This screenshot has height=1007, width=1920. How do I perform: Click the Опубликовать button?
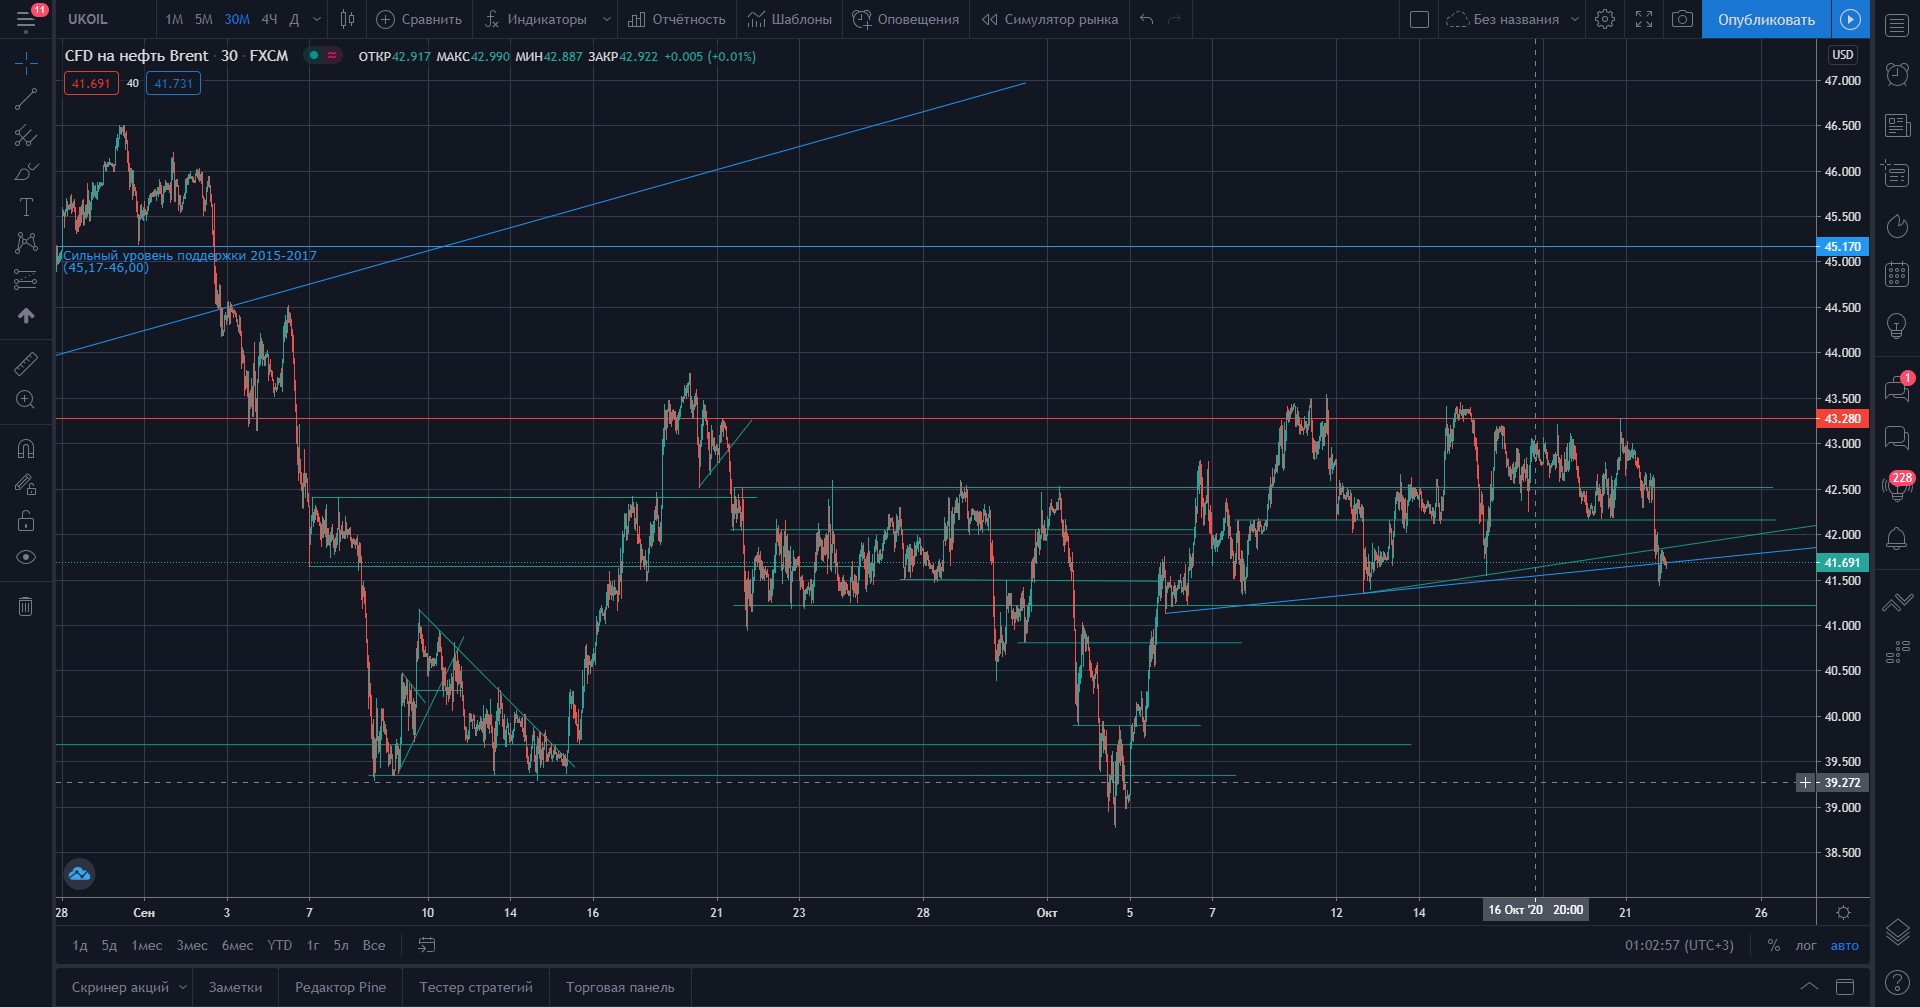(1766, 19)
